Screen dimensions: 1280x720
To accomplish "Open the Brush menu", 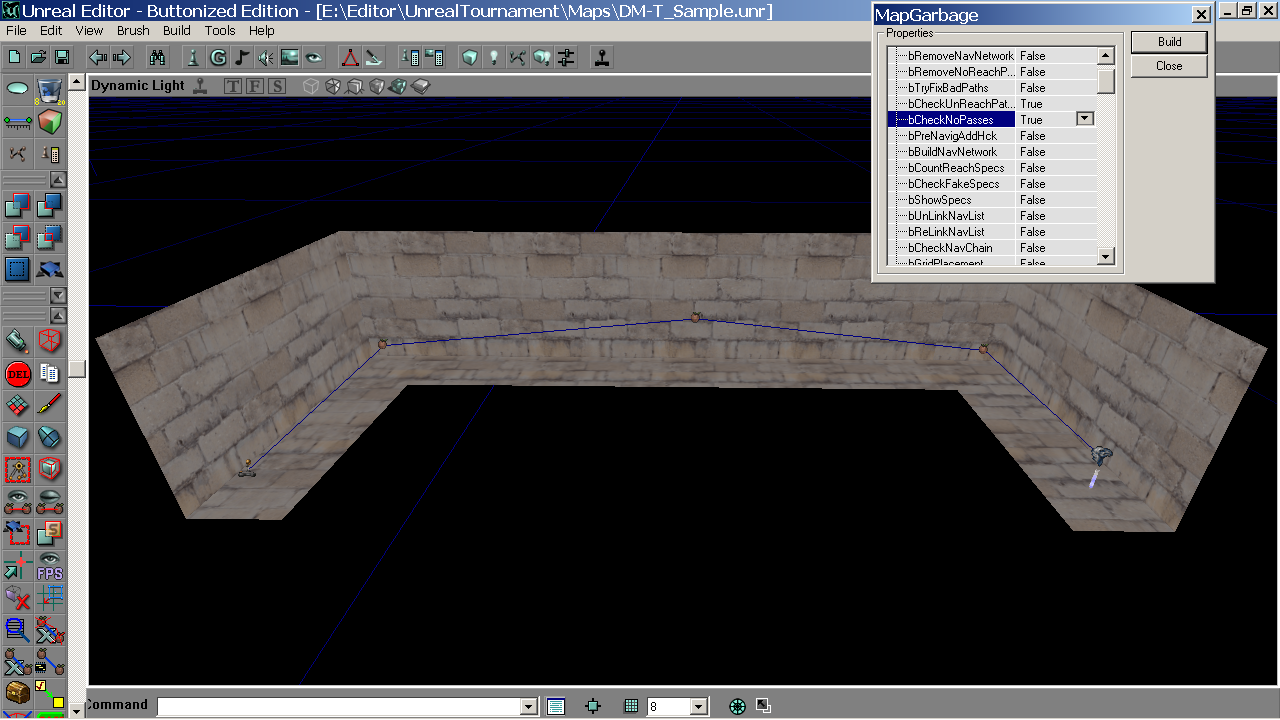I will (x=133, y=31).
